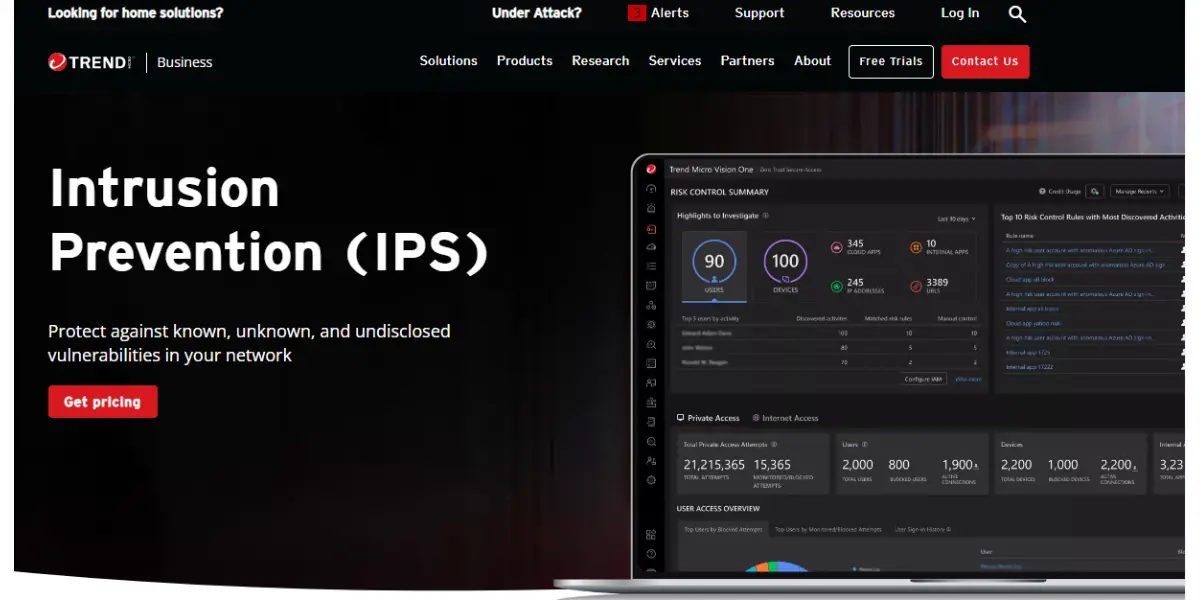The image size is (1200, 600).
Task: Click the 15,365 monitored/blocked attempts value
Action: coord(772,465)
